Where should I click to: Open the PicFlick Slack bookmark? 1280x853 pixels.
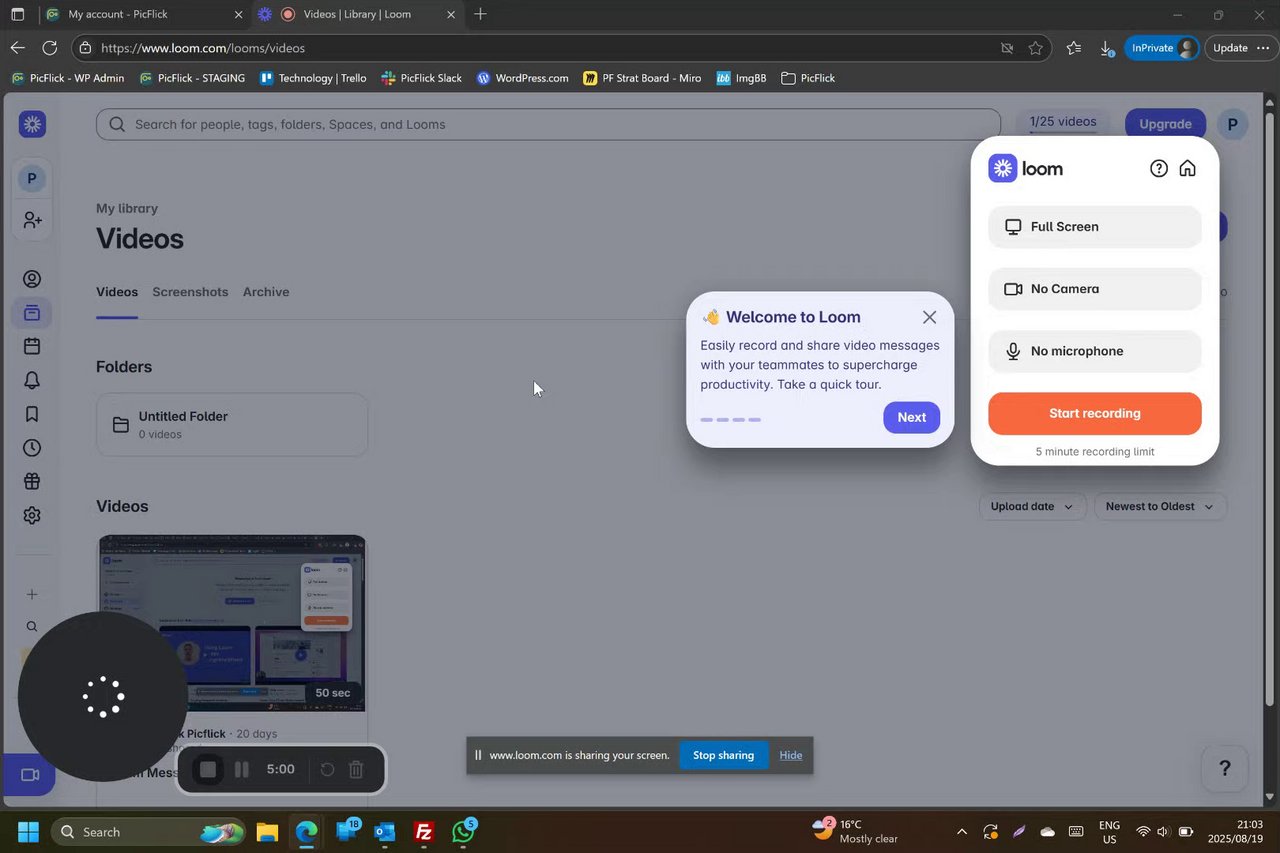click(421, 78)
